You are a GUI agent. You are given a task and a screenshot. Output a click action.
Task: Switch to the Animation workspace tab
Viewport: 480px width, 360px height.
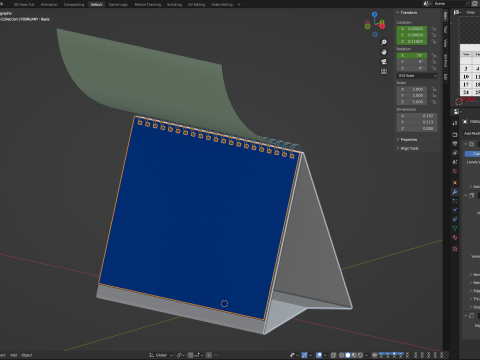pos(49,4)
